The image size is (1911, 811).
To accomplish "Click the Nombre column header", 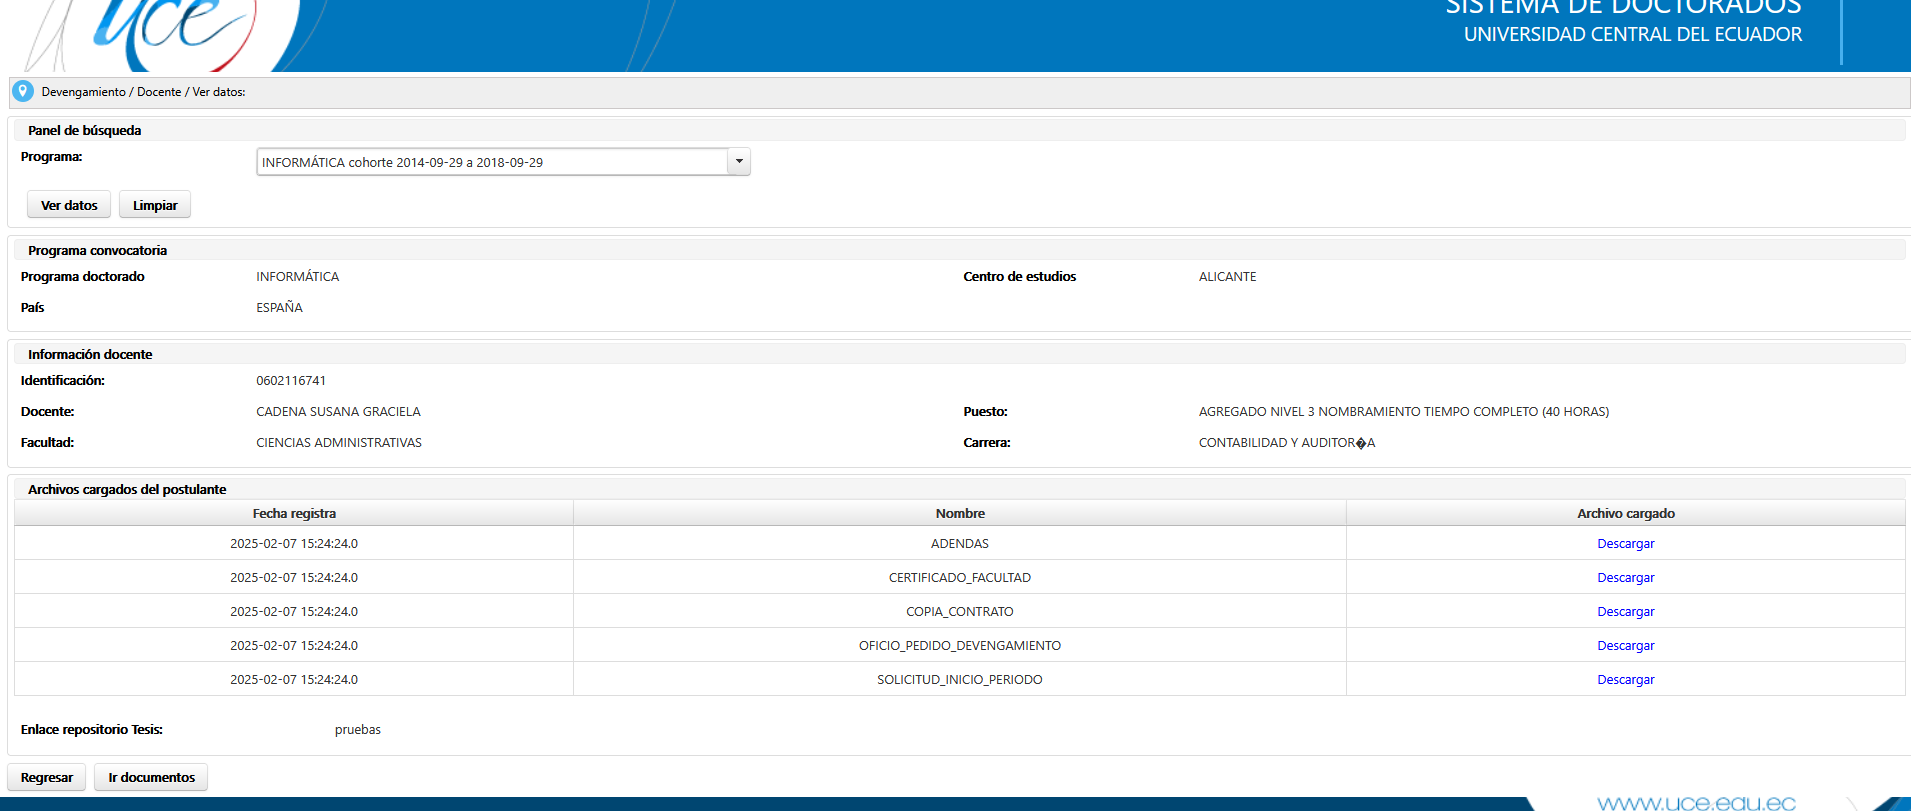I will pyautogui.click(x=960, y=513).
